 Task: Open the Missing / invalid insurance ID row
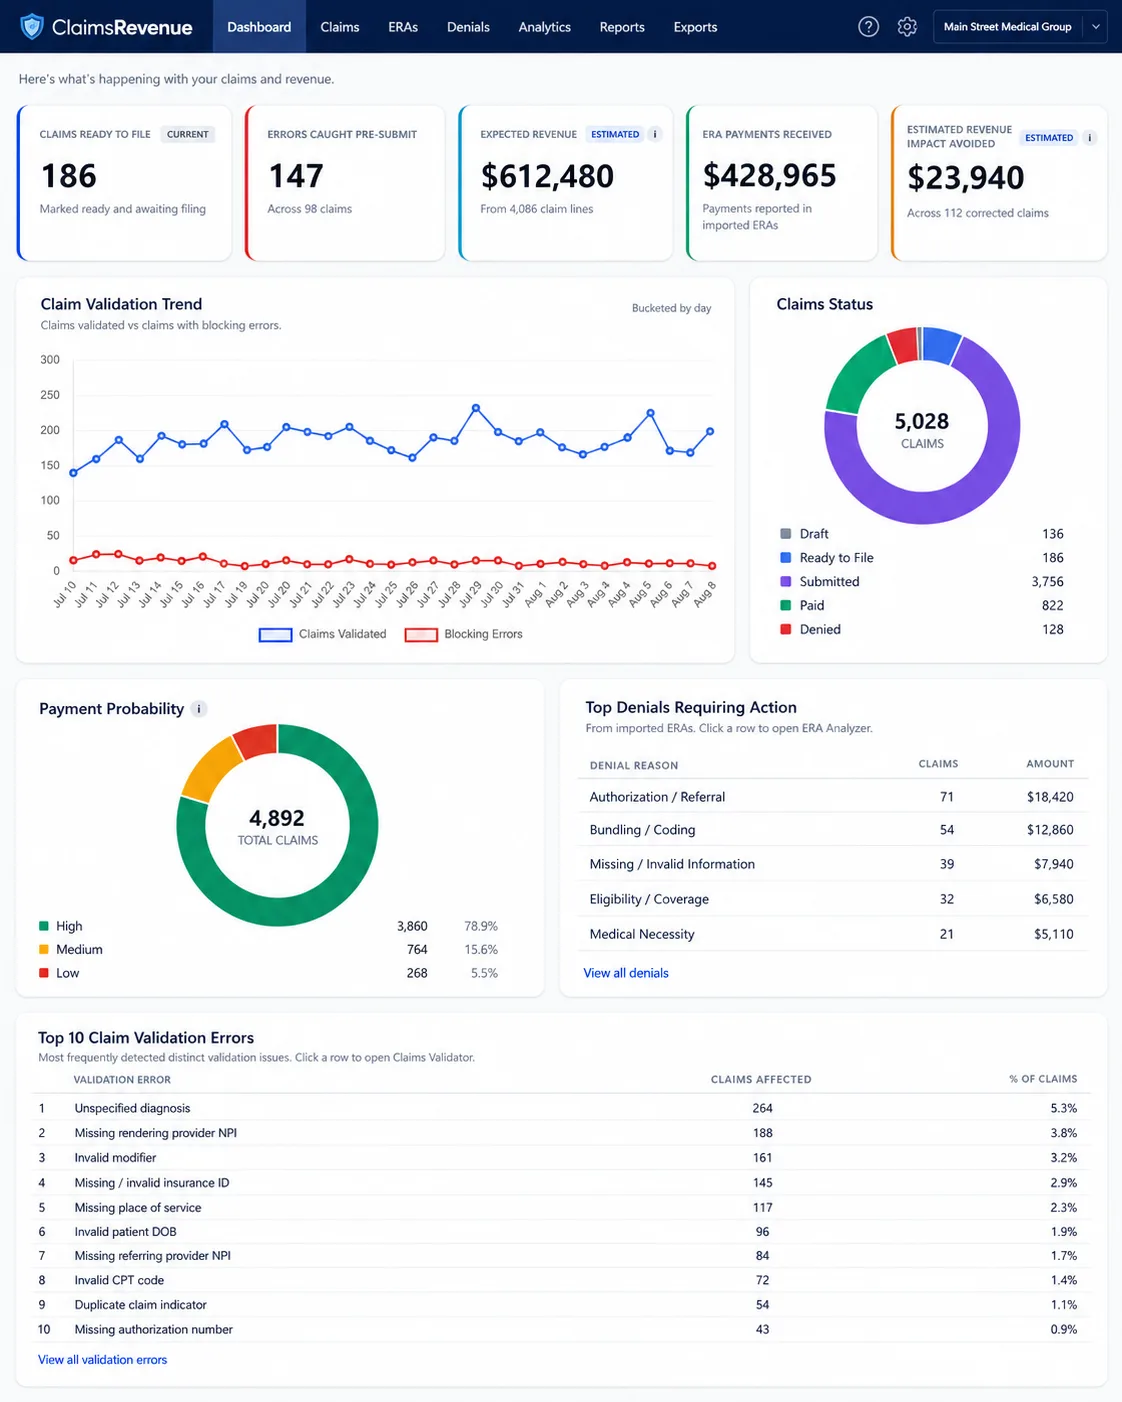560,1183
